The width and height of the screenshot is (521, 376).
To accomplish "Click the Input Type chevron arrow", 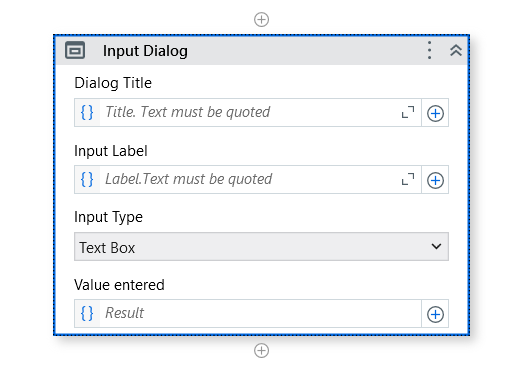I will click(x=436, y=247).
